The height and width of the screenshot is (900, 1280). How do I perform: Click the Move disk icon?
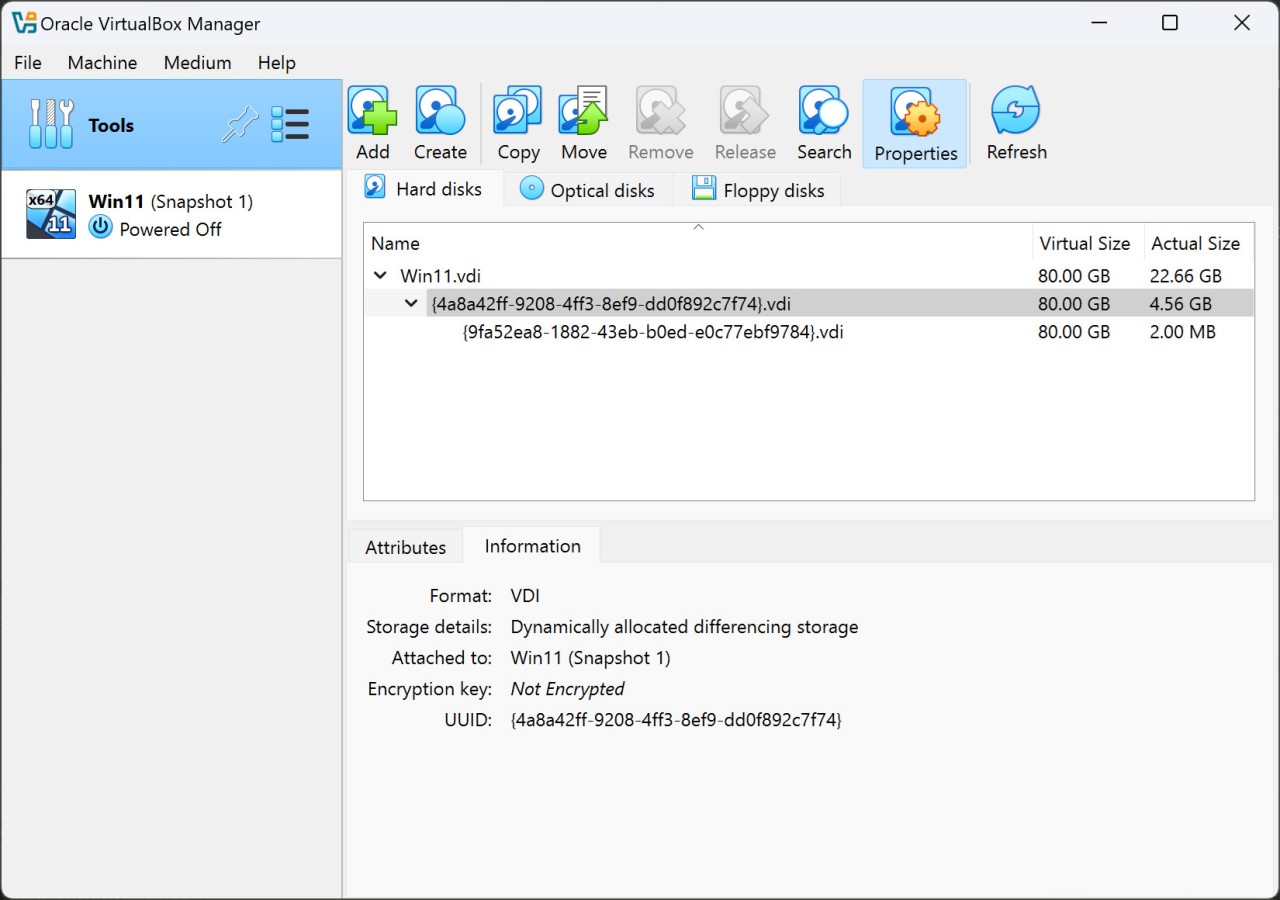583,110
